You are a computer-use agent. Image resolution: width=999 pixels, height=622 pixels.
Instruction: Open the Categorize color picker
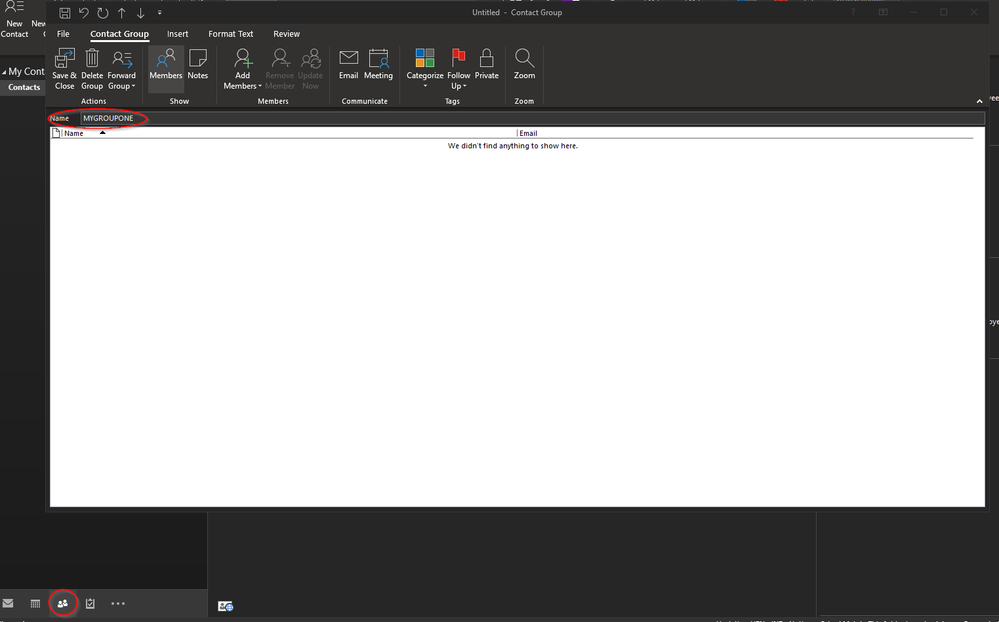coord(424,66)
